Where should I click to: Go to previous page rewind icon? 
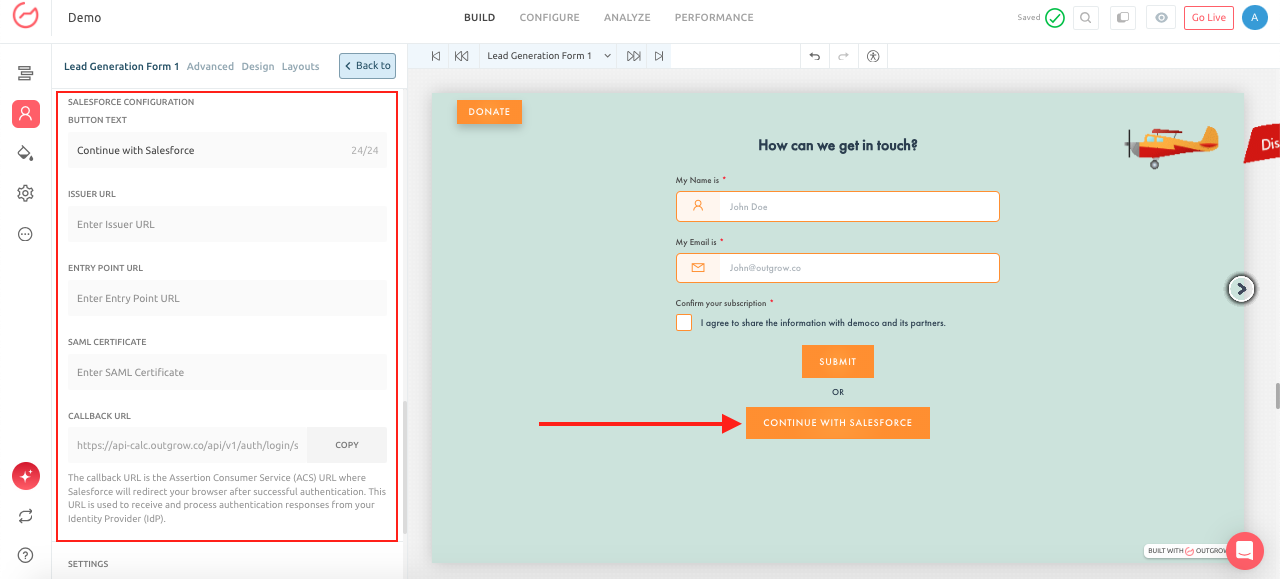tap(461, 56)
